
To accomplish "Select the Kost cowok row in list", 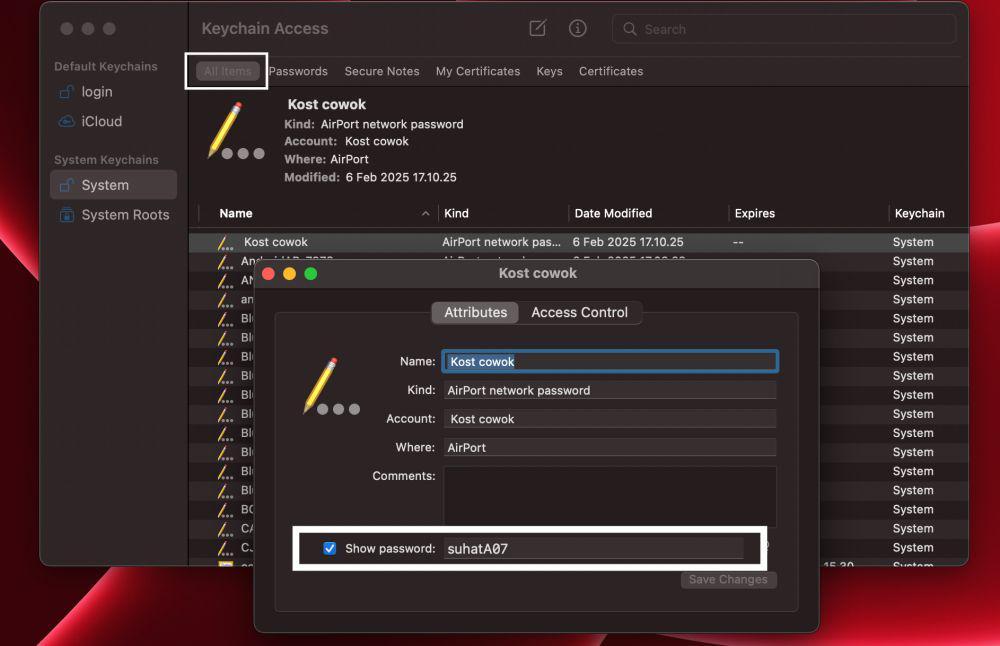I will pos(578,242).
